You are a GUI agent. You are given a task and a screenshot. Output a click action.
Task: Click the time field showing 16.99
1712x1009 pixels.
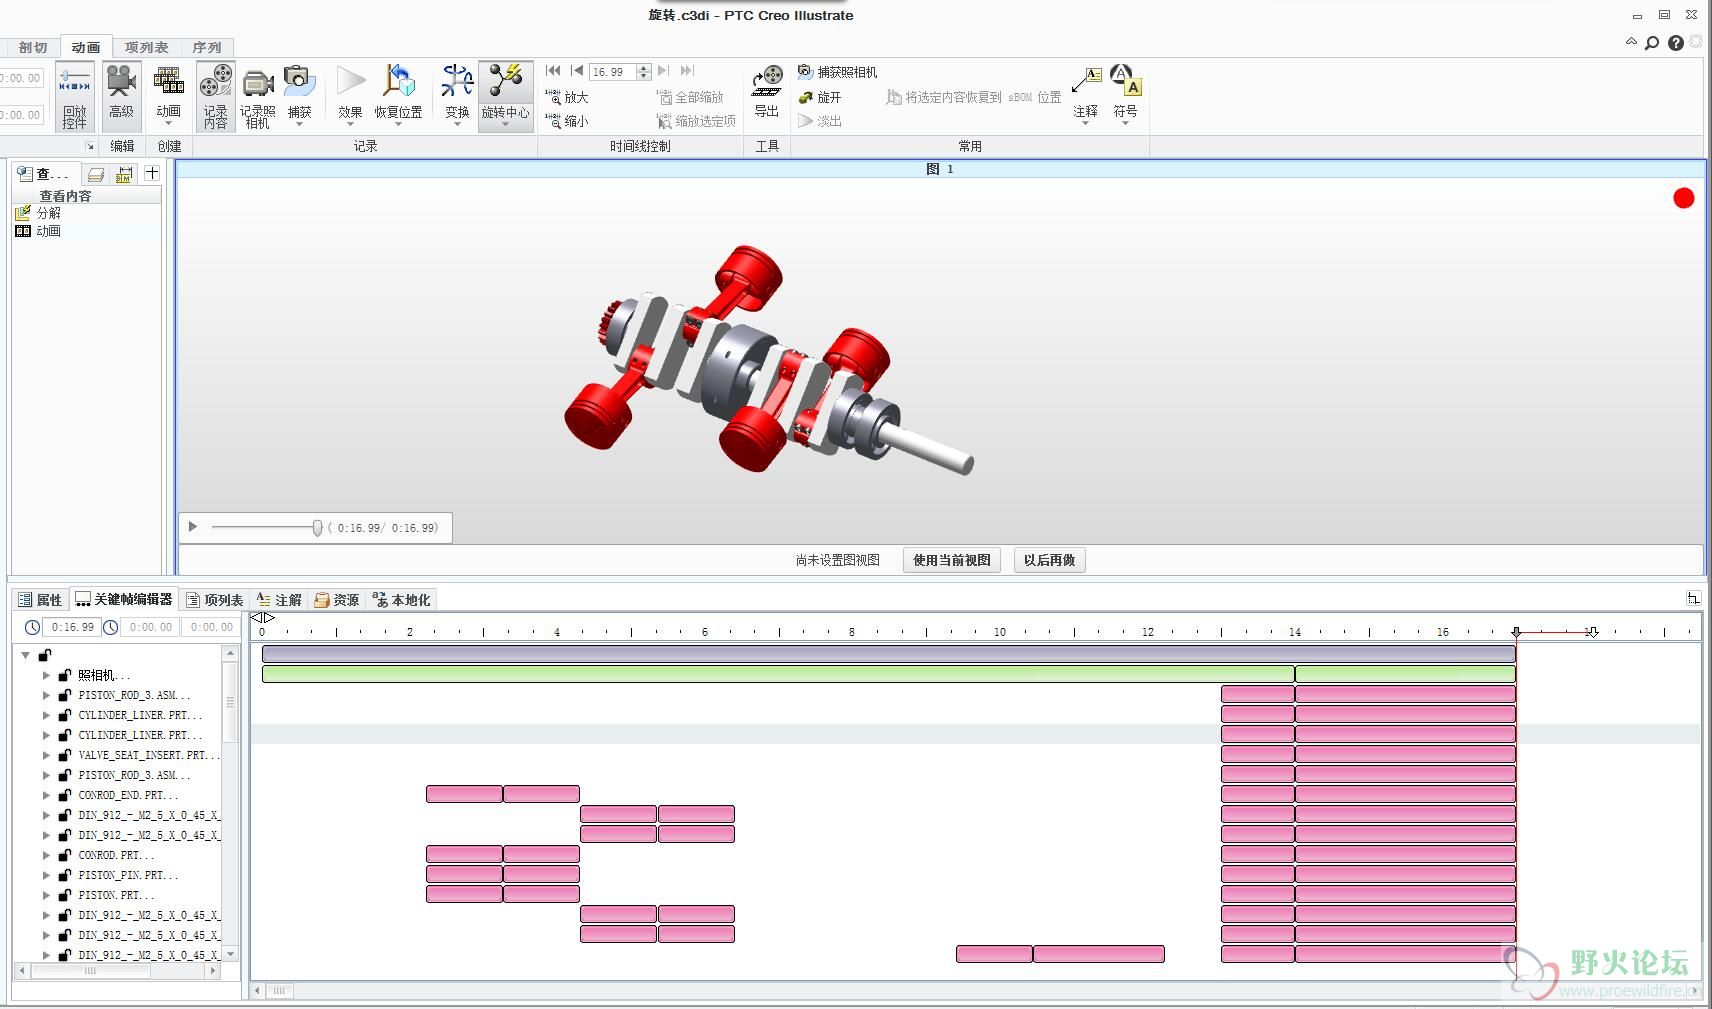click(x=612, y=72)
